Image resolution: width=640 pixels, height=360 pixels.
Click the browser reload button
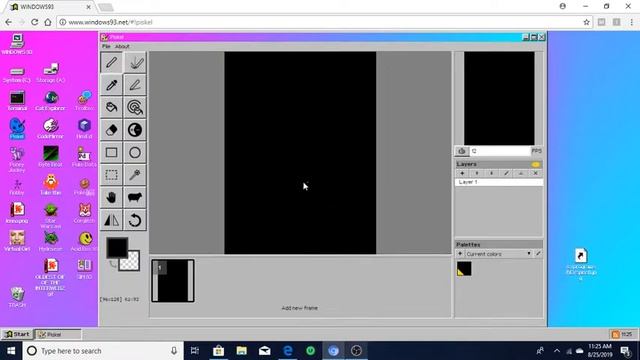(x=34, y=22)
